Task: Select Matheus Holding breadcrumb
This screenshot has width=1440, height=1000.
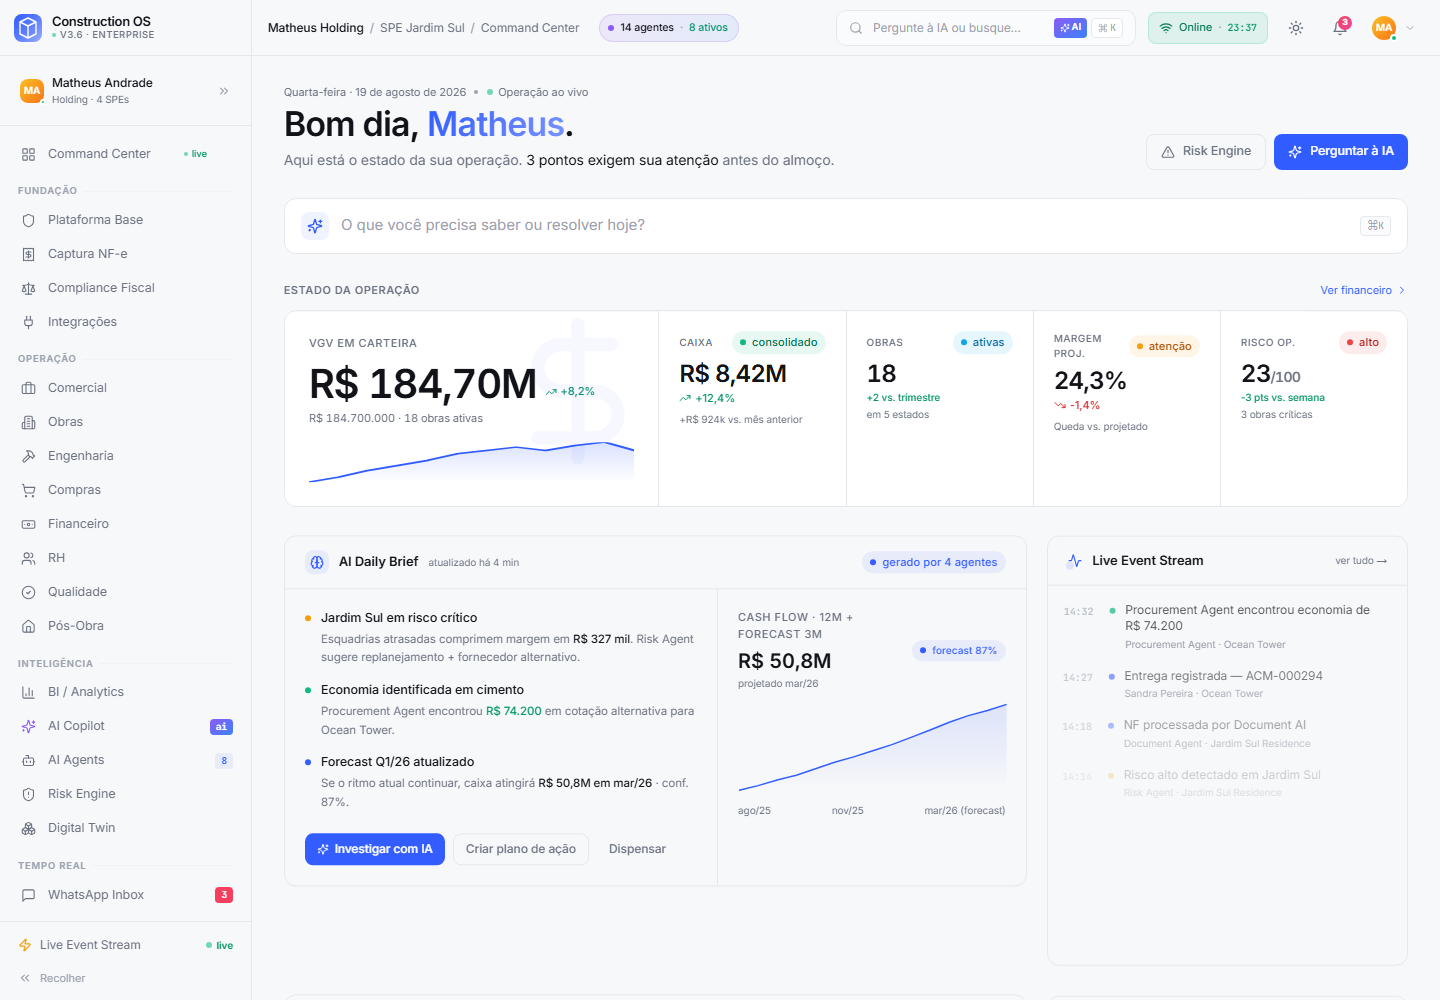Action: click(316, 28)
